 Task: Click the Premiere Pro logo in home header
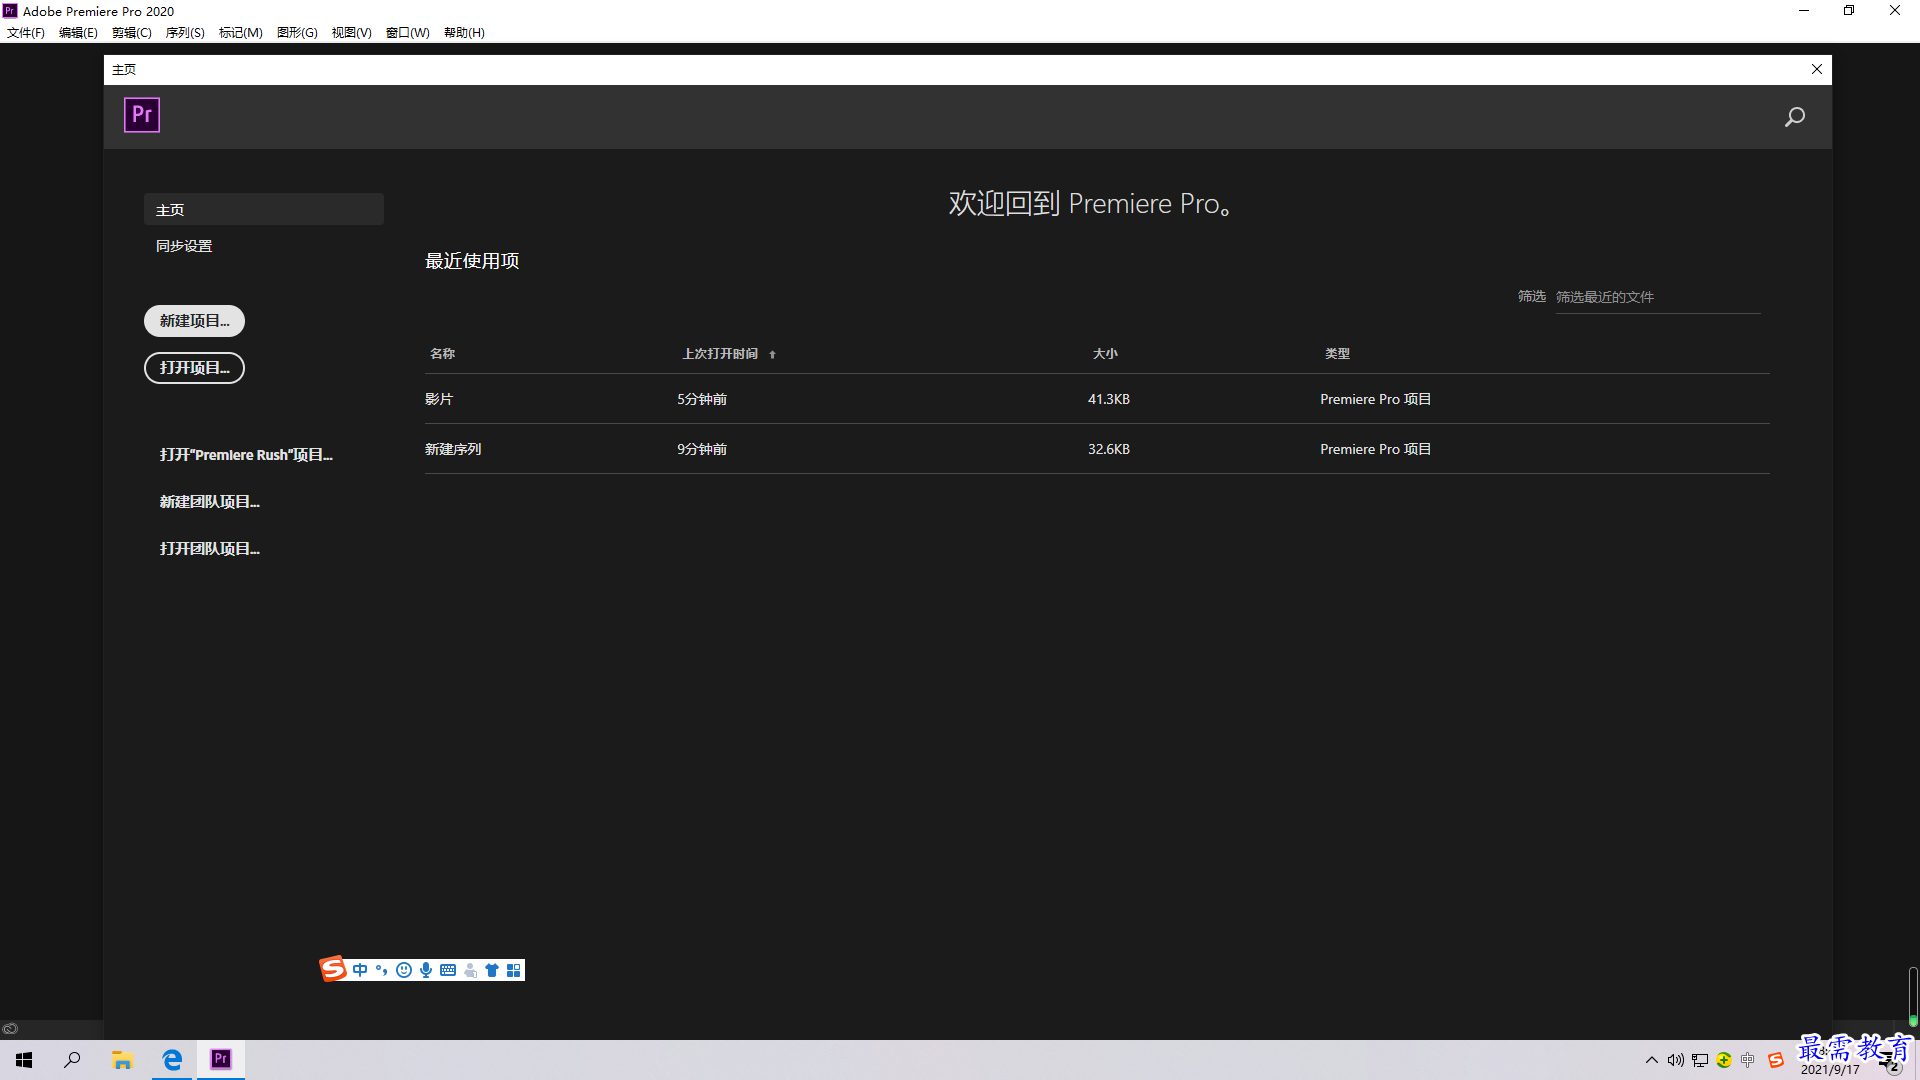[142, 115]
